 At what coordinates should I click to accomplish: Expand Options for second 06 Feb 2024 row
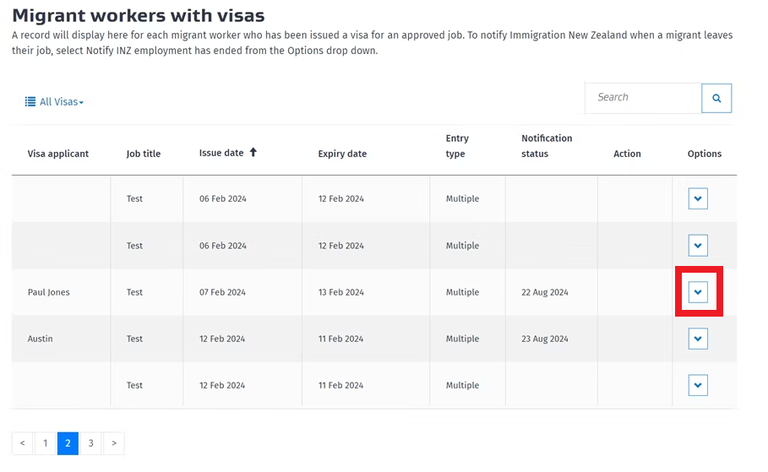(698, 245)
